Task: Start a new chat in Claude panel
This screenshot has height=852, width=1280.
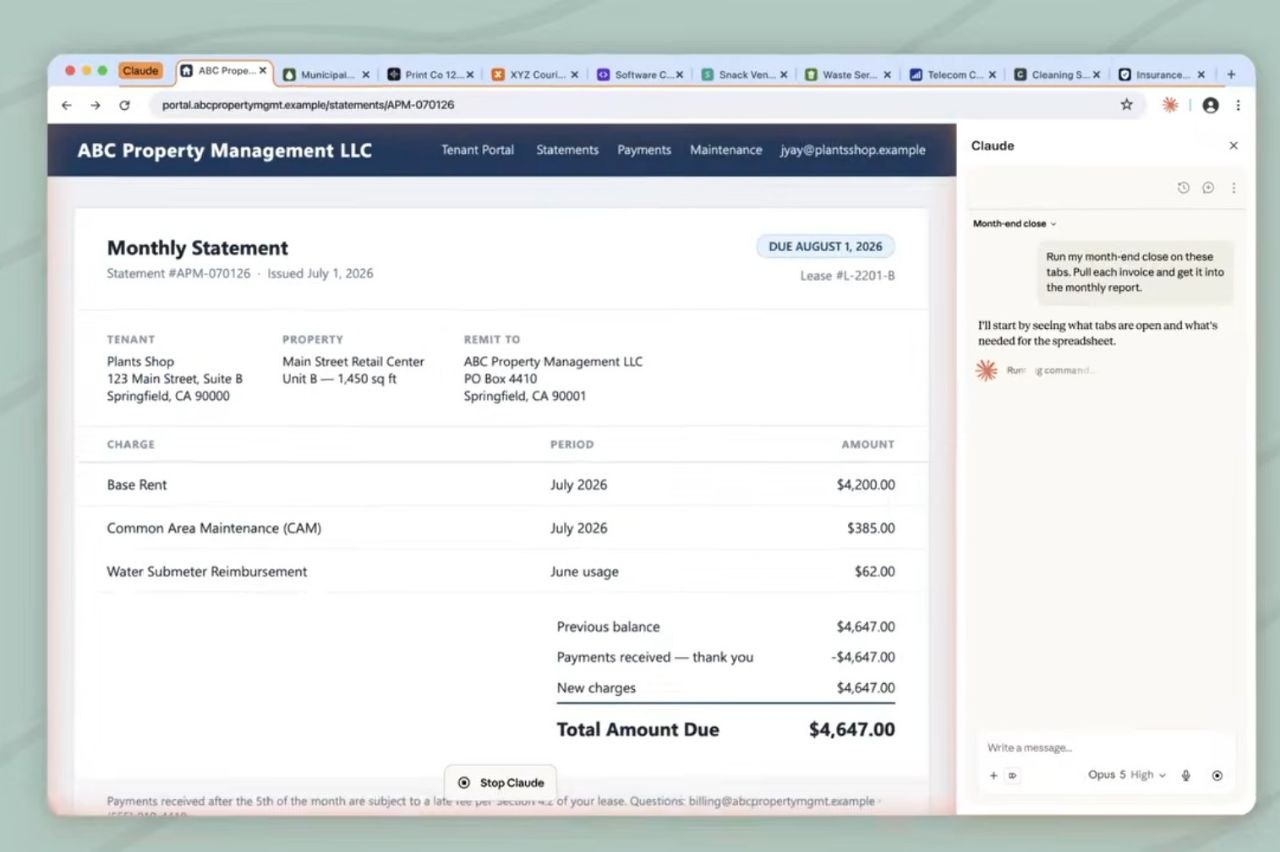Action: 1208,188
